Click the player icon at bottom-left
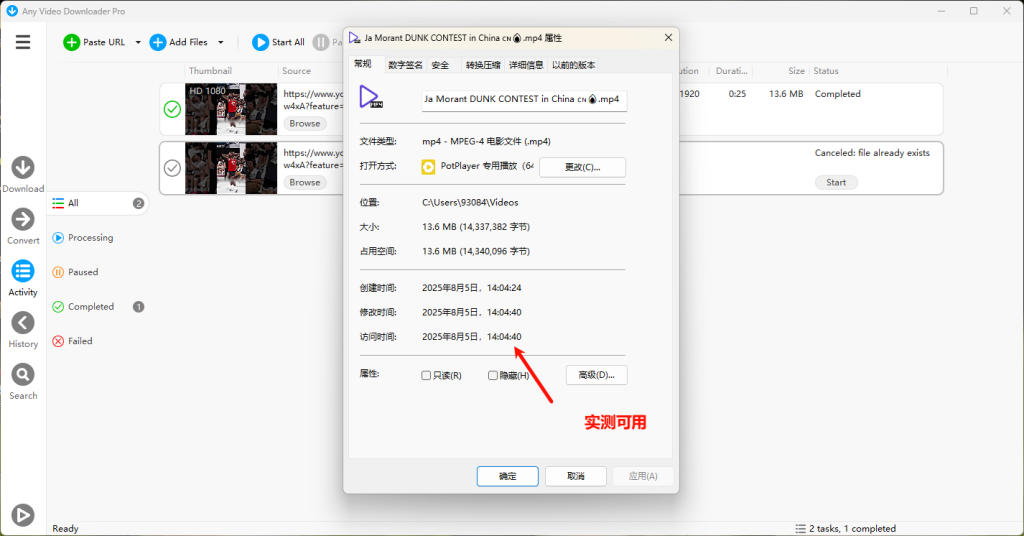 (x=23, y=515)
